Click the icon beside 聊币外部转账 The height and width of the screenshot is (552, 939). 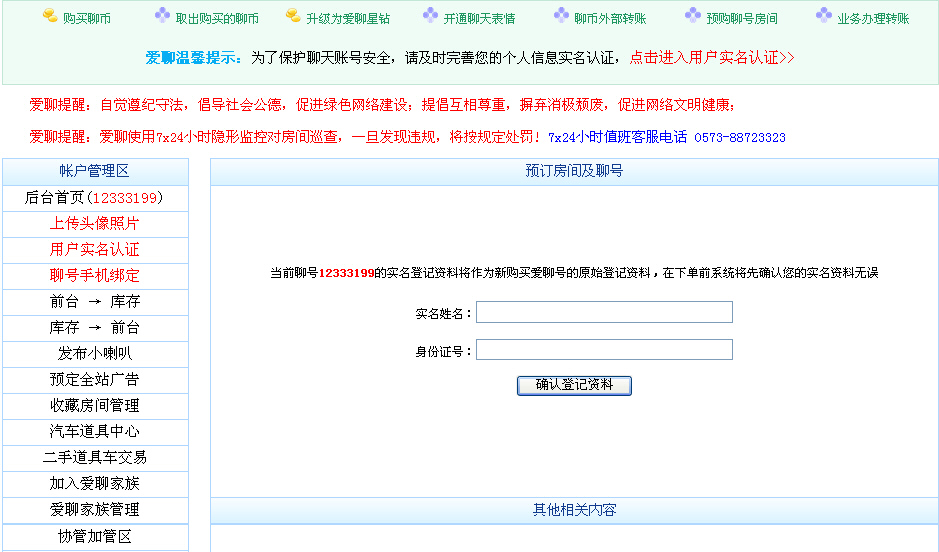point(561,16)
